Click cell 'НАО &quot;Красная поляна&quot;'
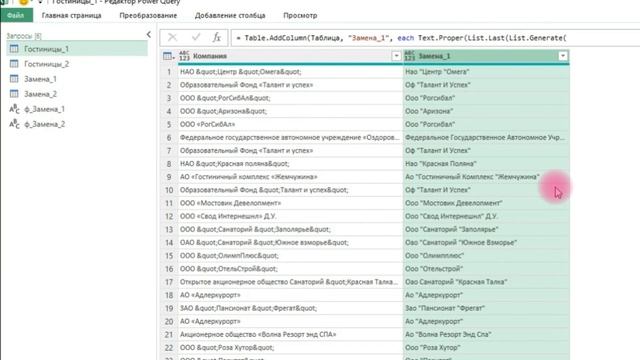The image size is (640, 360). click(290, 164)
